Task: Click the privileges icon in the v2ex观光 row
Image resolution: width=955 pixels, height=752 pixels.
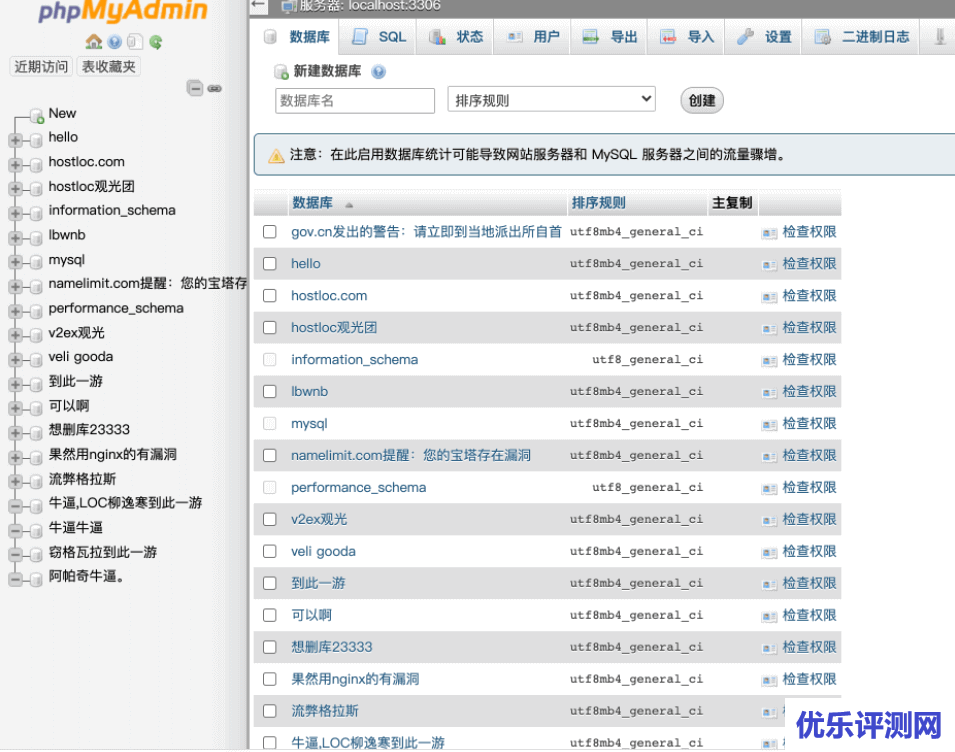Action: tap(769, 521)
